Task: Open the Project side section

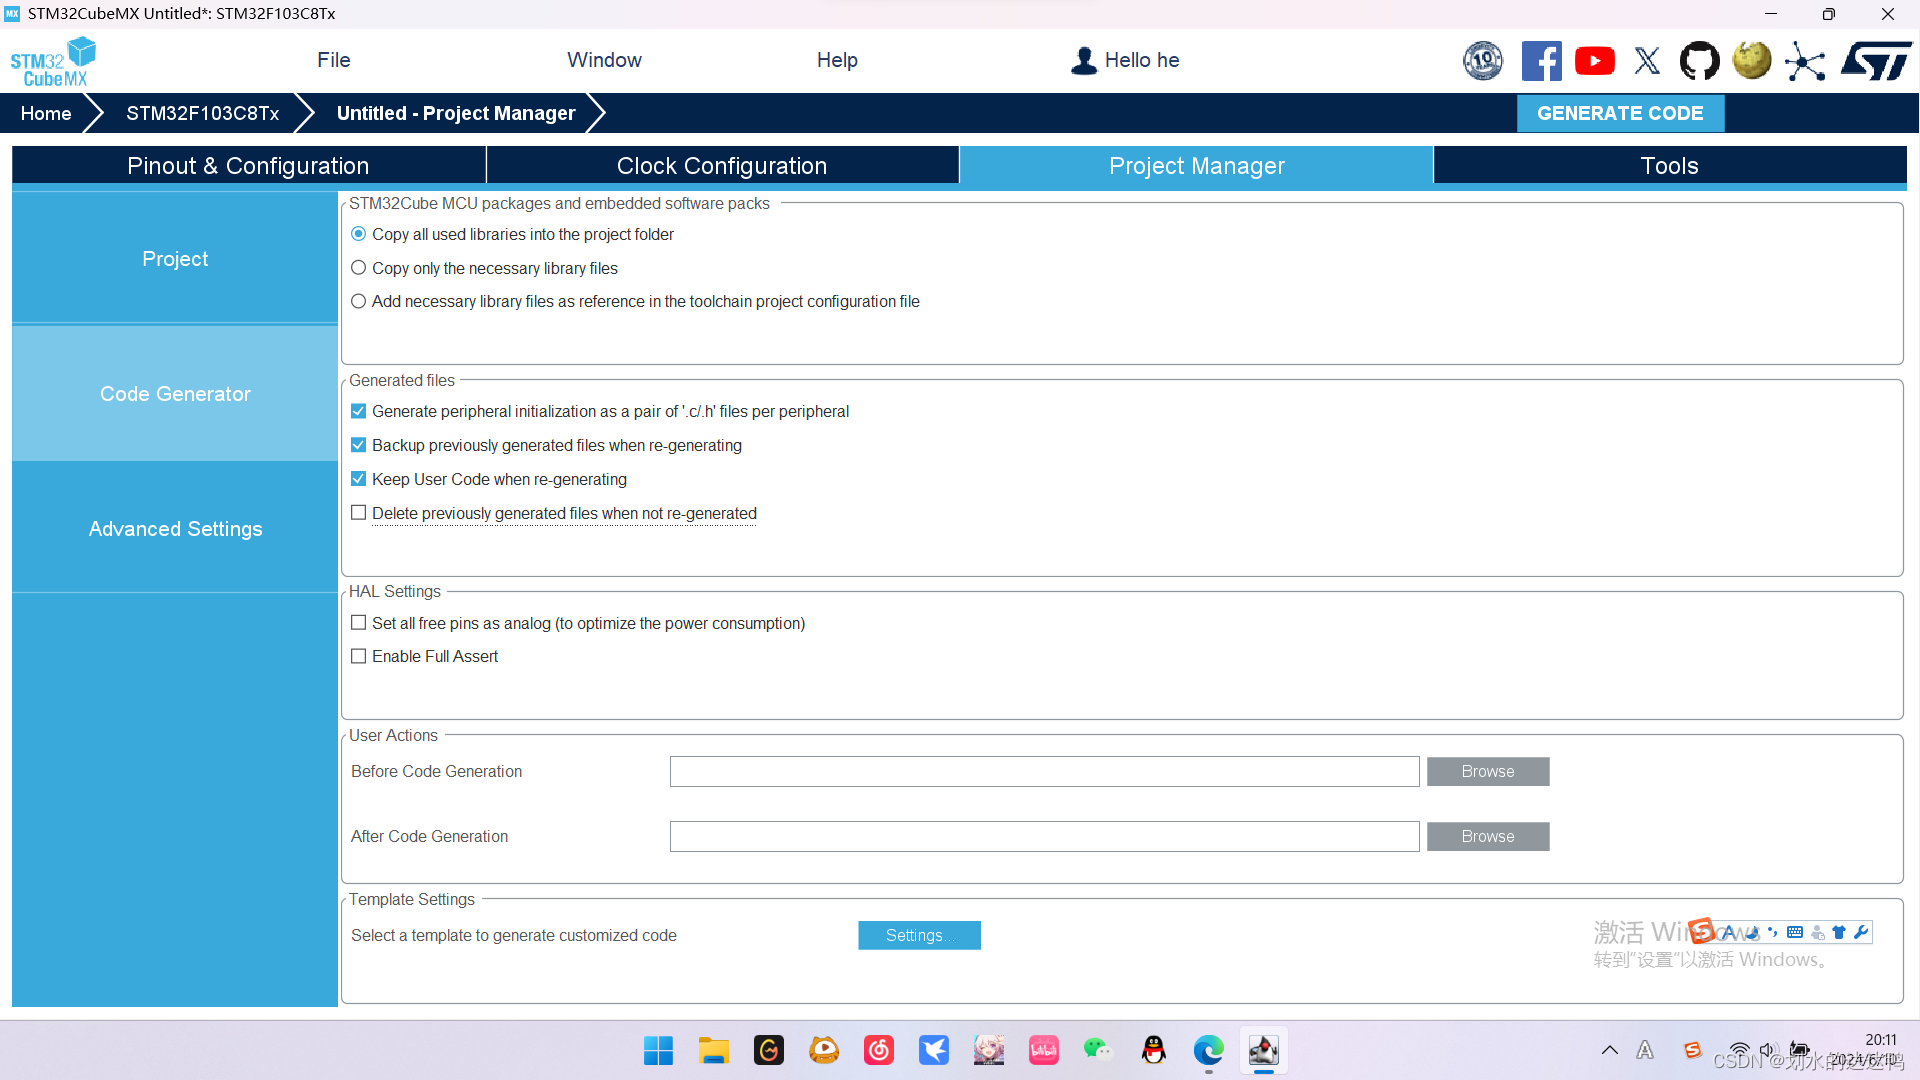Action: coord(175,259)
